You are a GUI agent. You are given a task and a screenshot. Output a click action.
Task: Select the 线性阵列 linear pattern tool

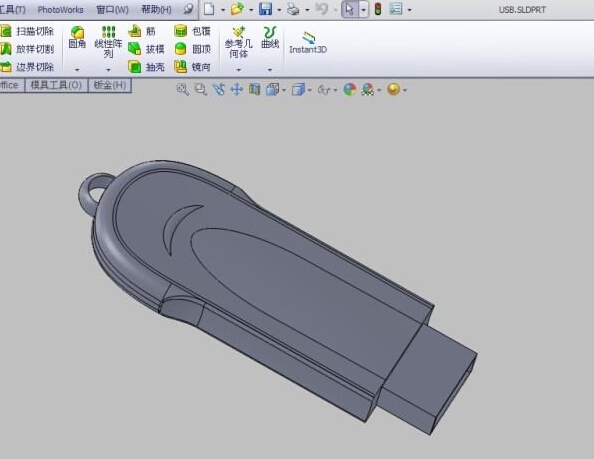(108, 42)
